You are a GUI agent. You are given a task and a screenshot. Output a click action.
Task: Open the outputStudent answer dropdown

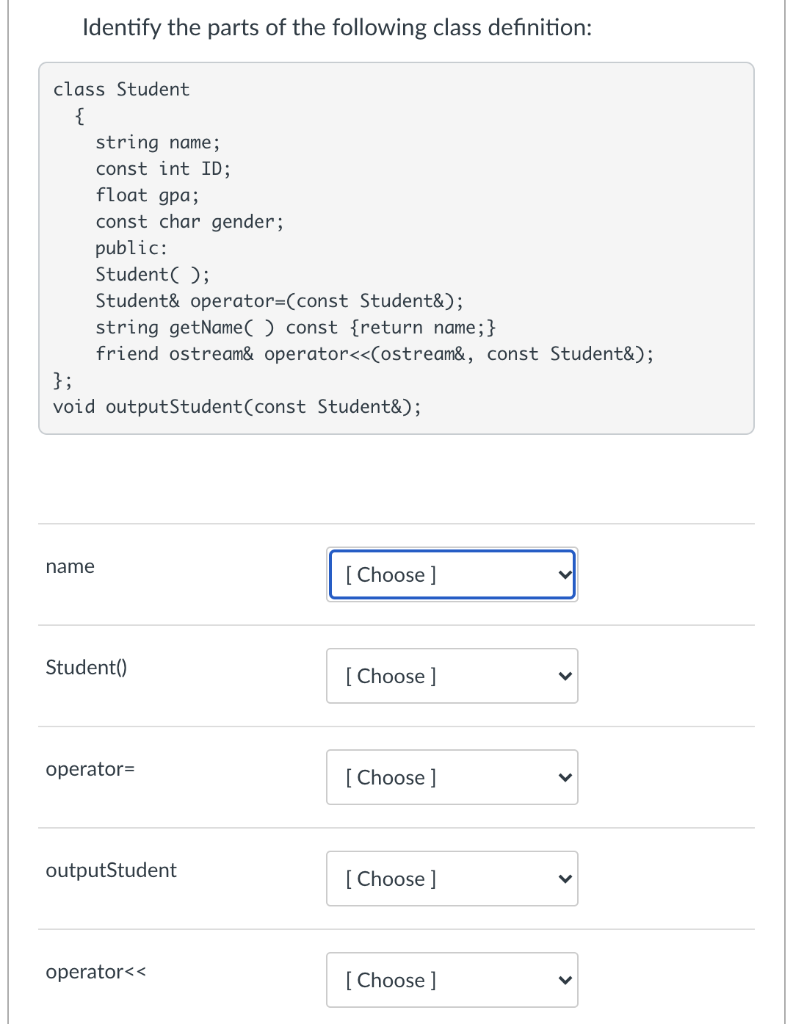coord(452,878)
